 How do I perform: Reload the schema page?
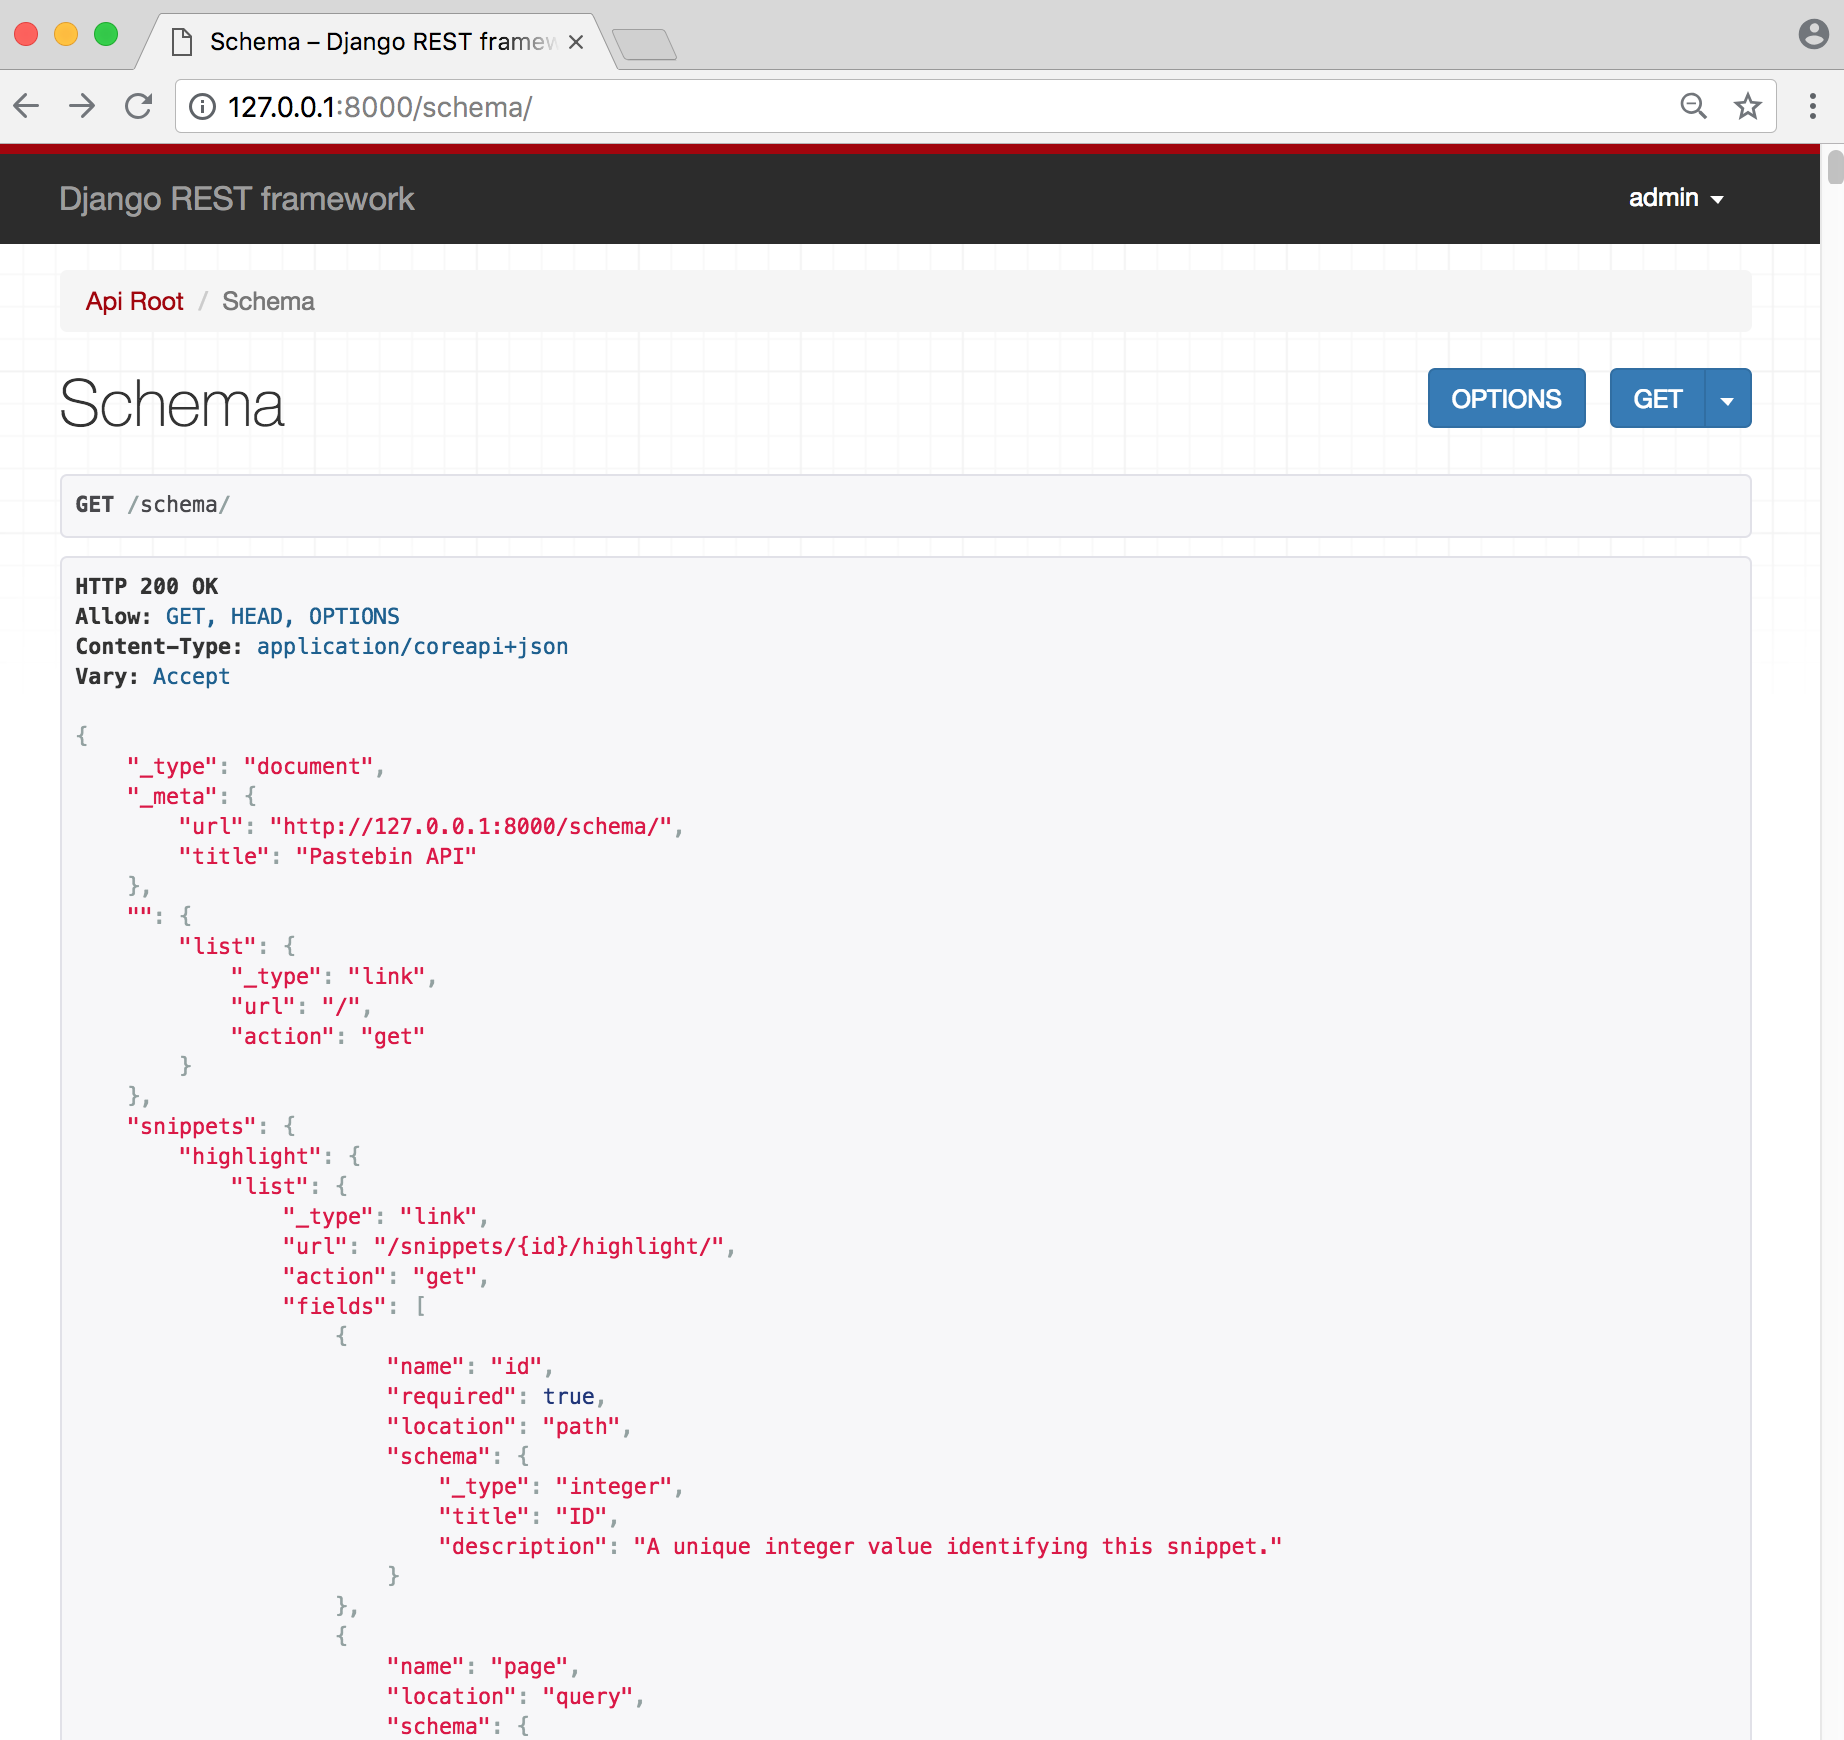(139, 106)
